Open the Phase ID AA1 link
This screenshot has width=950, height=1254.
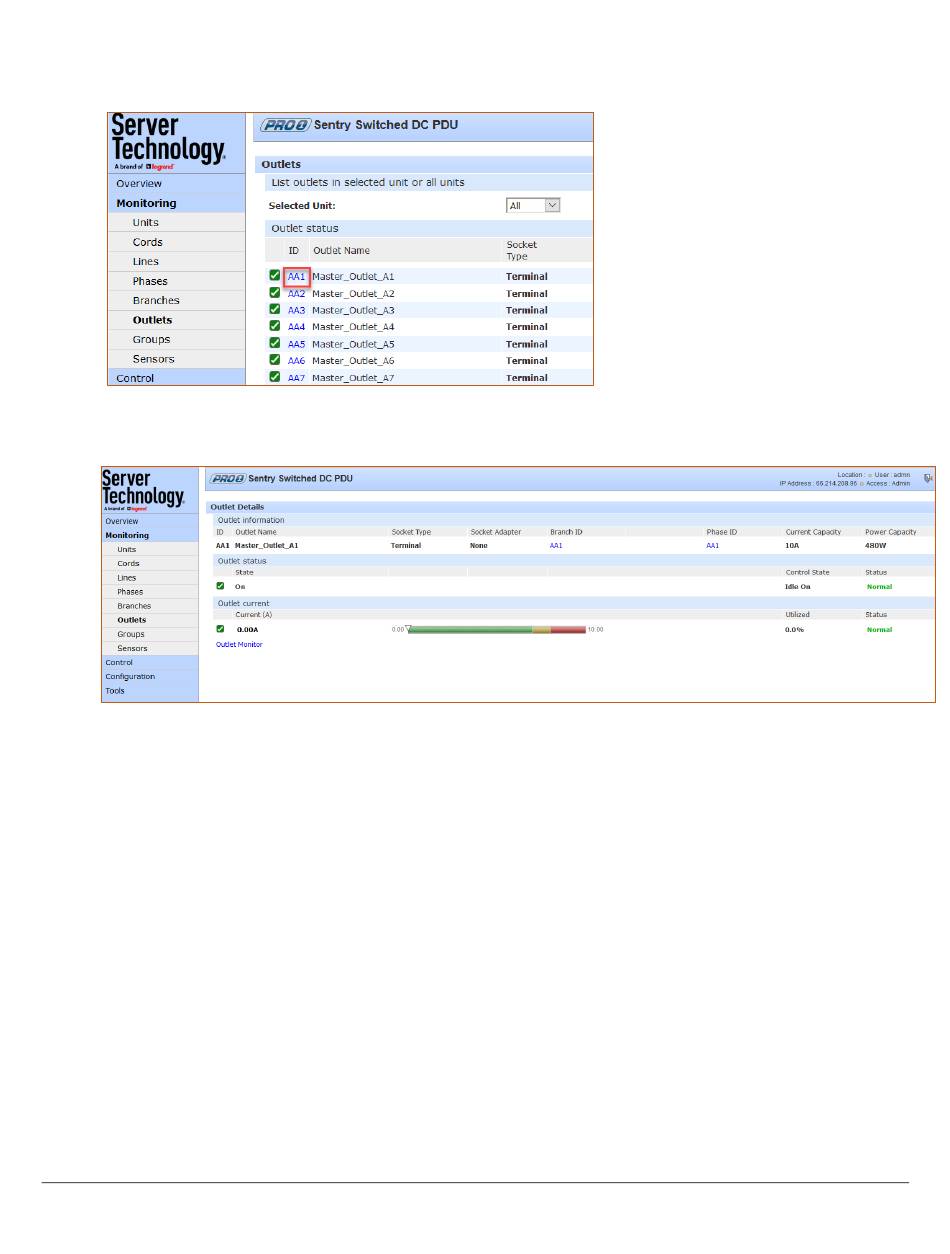[x=713, y=546]
